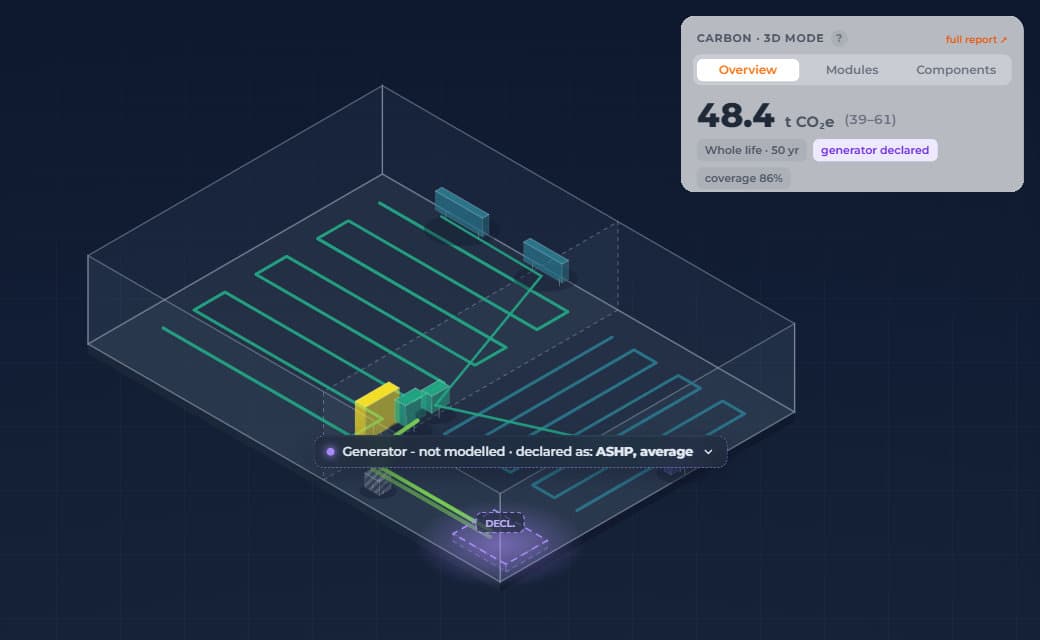The width and height of the screenshot is (1040, 640).
Task: Switch to the Components tab
Action: point(956,70)
